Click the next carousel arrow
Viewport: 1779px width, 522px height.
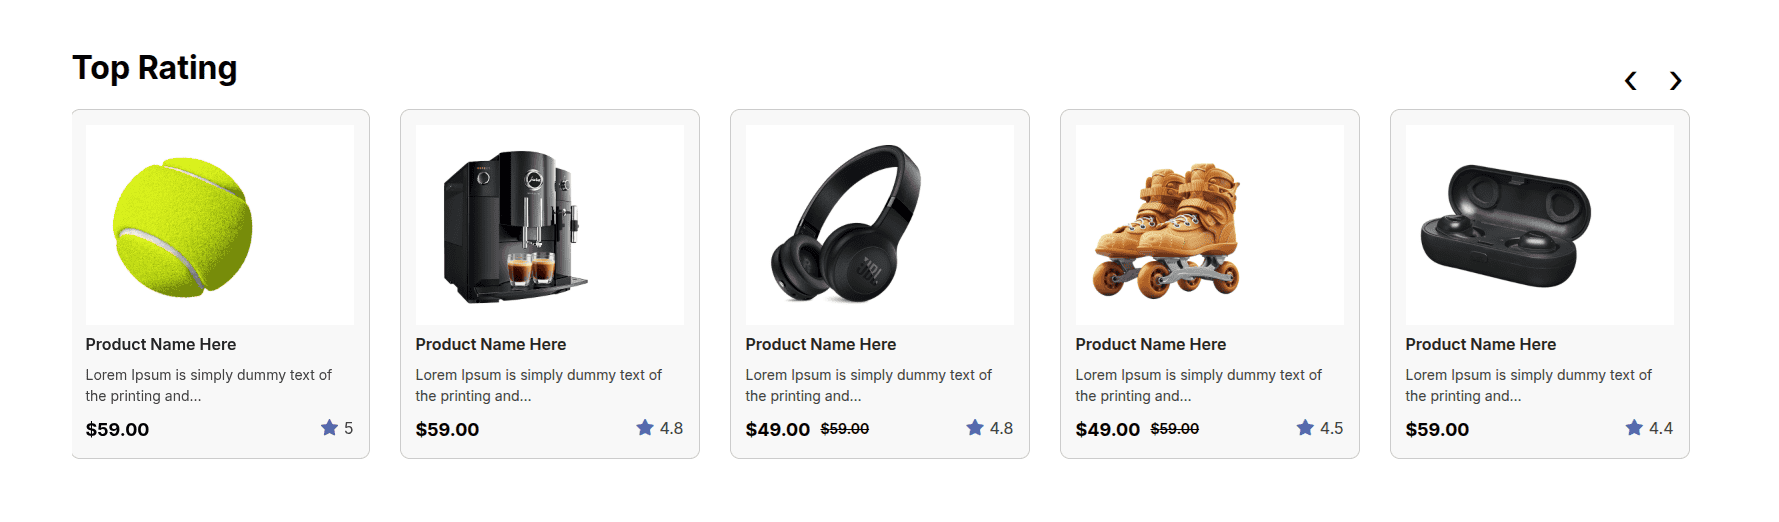(x=1676, y=81)
